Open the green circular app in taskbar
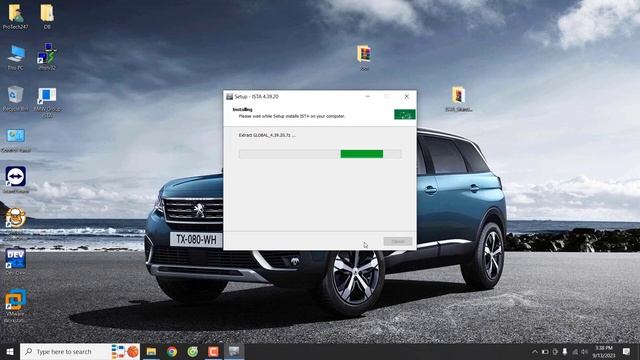640x360 pixels. (x=193, y=351)
